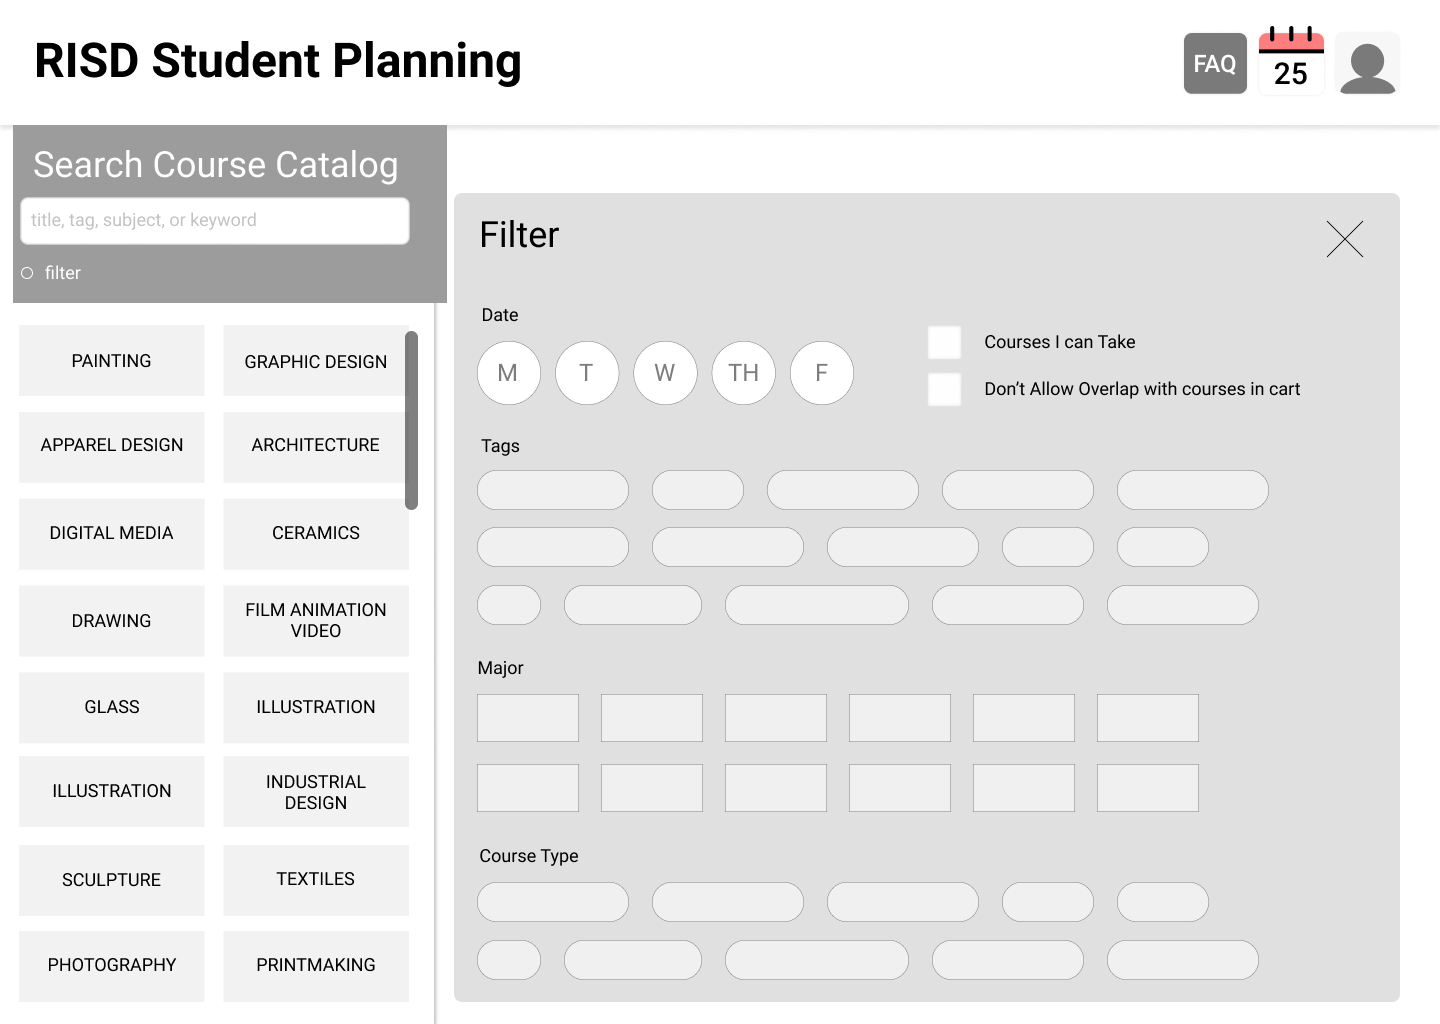Click the subject list scrollbar
1440x1024 pixels.
(411, 420)
